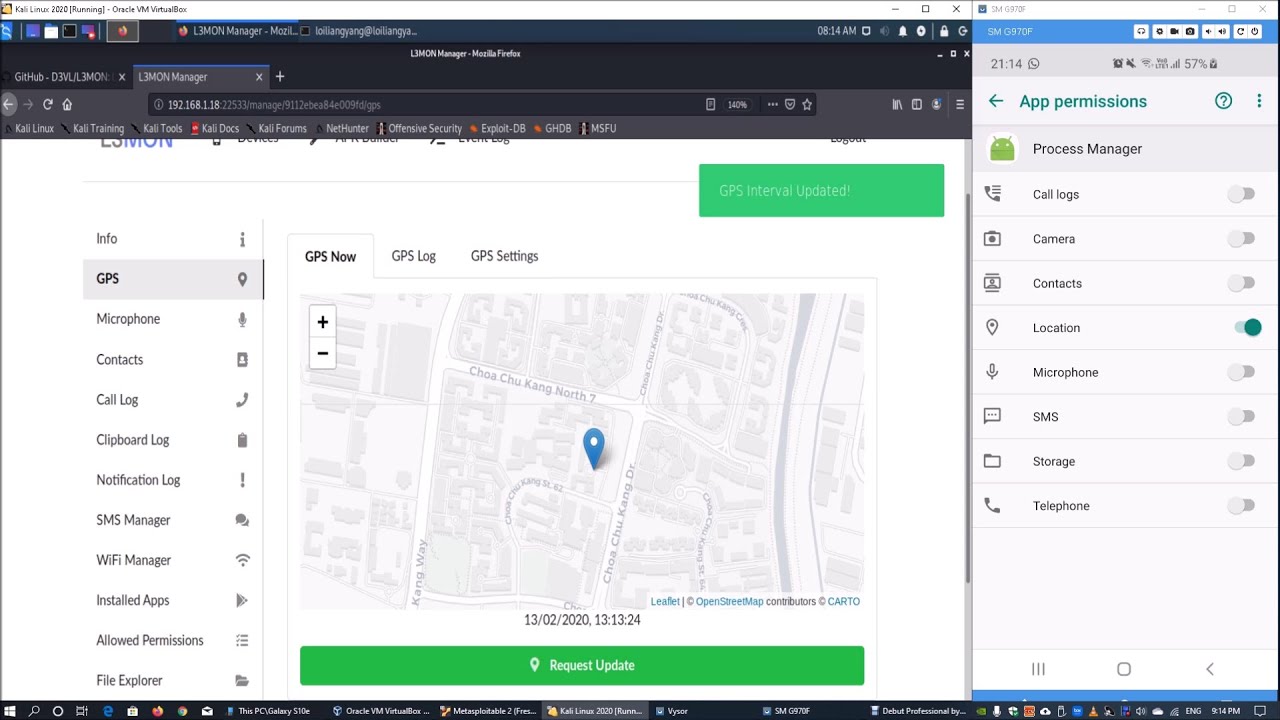Click the Vysor screenshot camera icon
This screenshot has height=720, width=1280.
click(1190, 31)
